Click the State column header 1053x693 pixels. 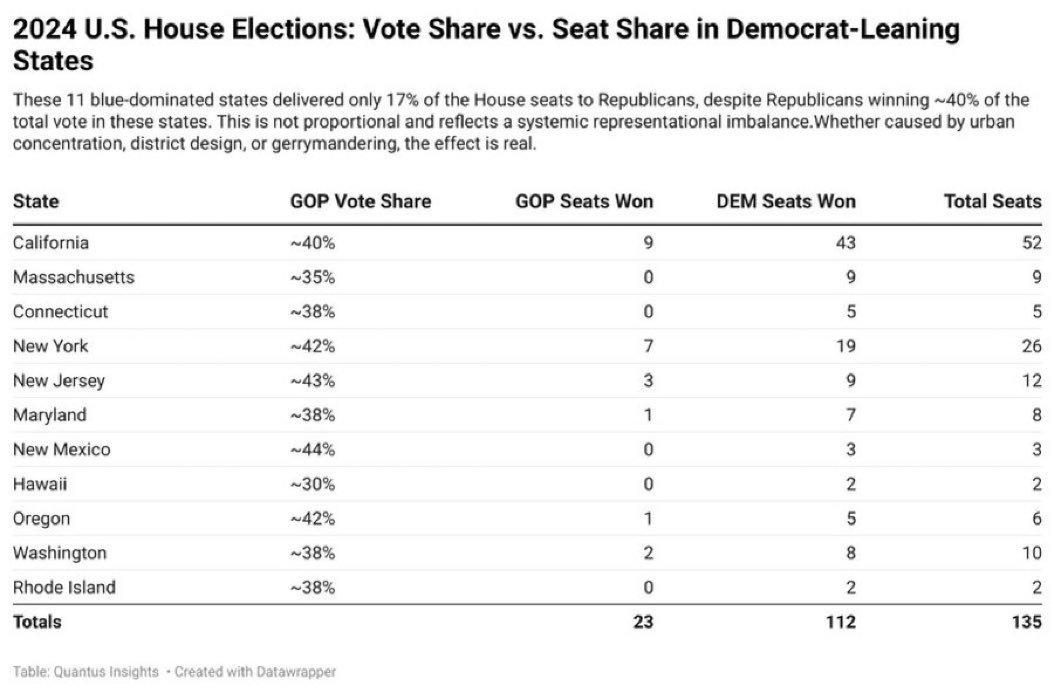pyautogui.click(x=36, y=201)
